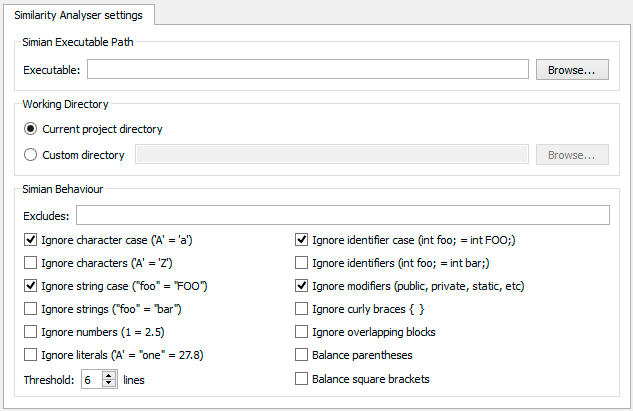
Task: Uncheck Ignore identifier case
Action: click(x=302, y=240)
